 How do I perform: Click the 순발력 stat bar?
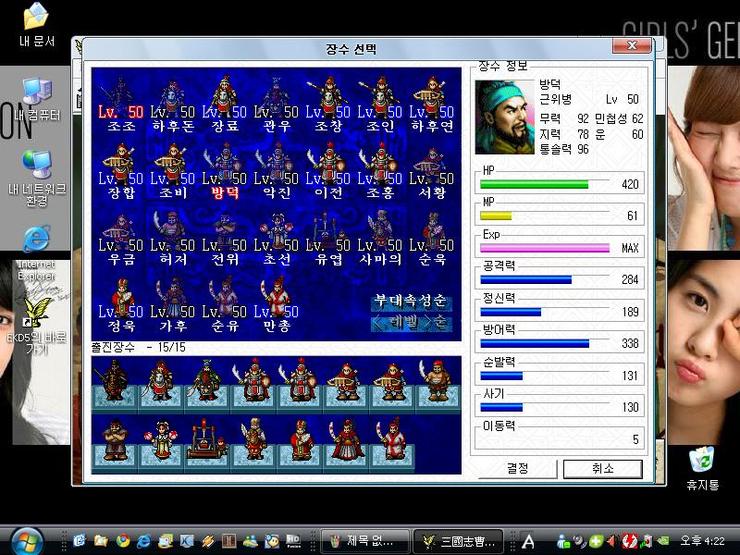[x=502, y=376]
